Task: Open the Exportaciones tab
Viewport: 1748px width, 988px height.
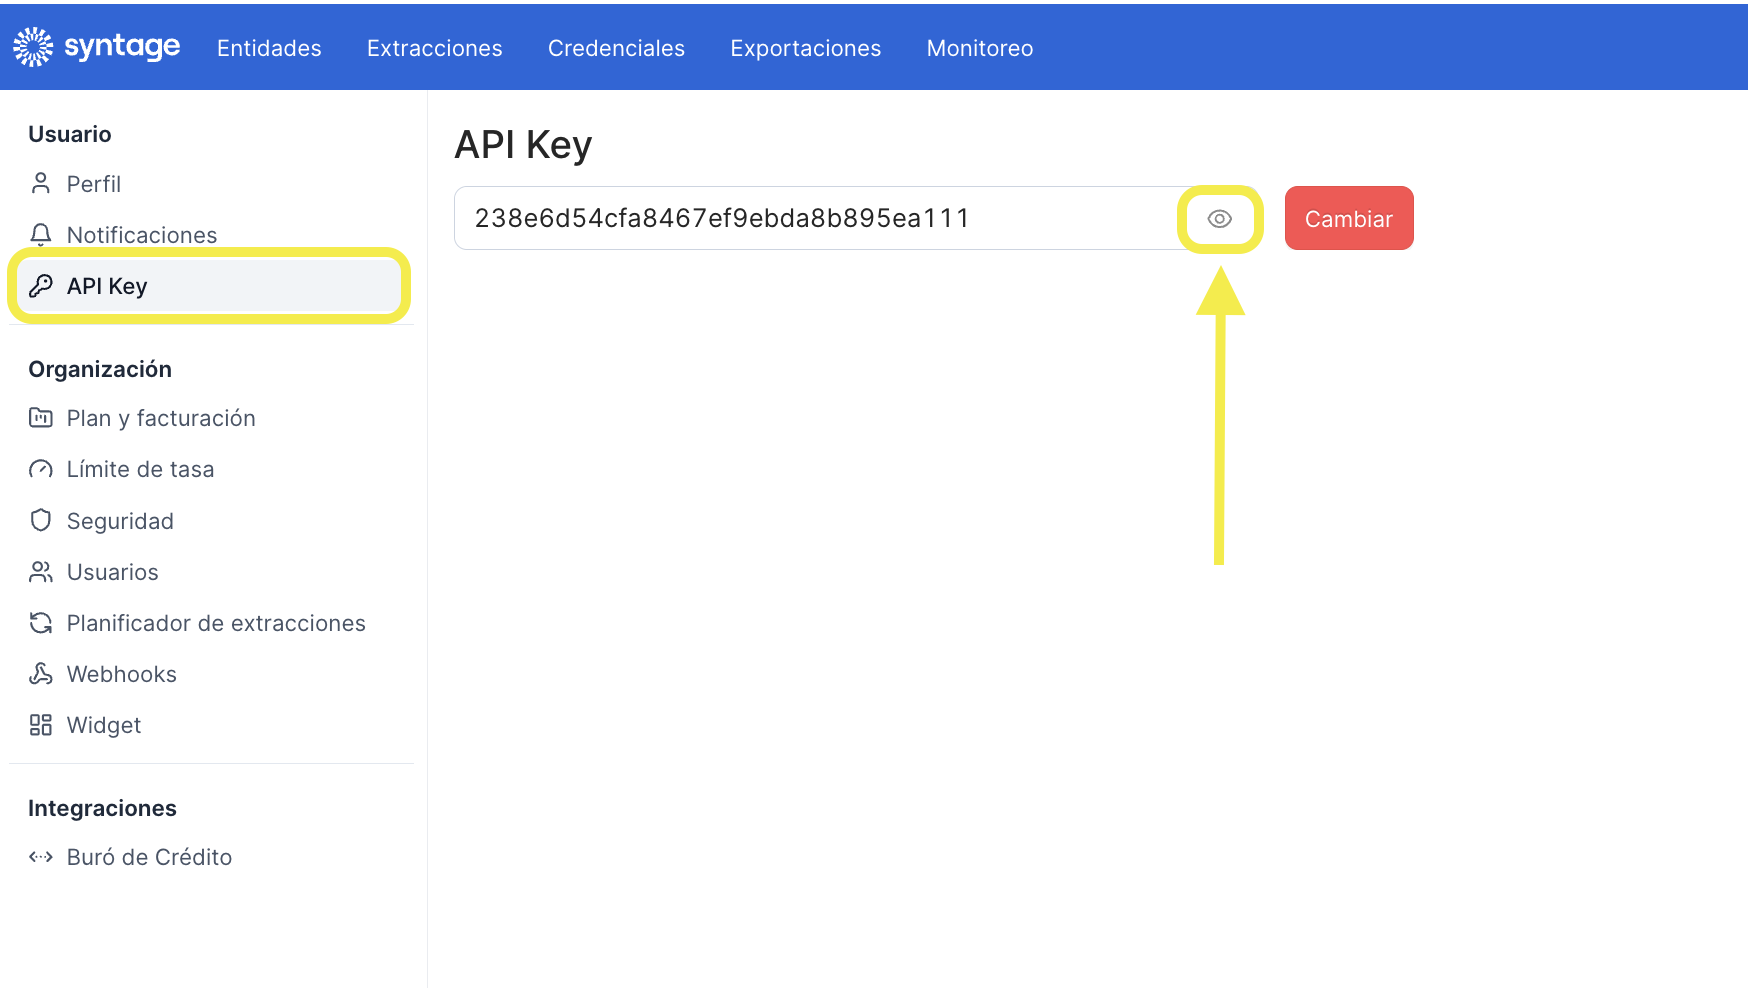Action: tap(805, 48)
